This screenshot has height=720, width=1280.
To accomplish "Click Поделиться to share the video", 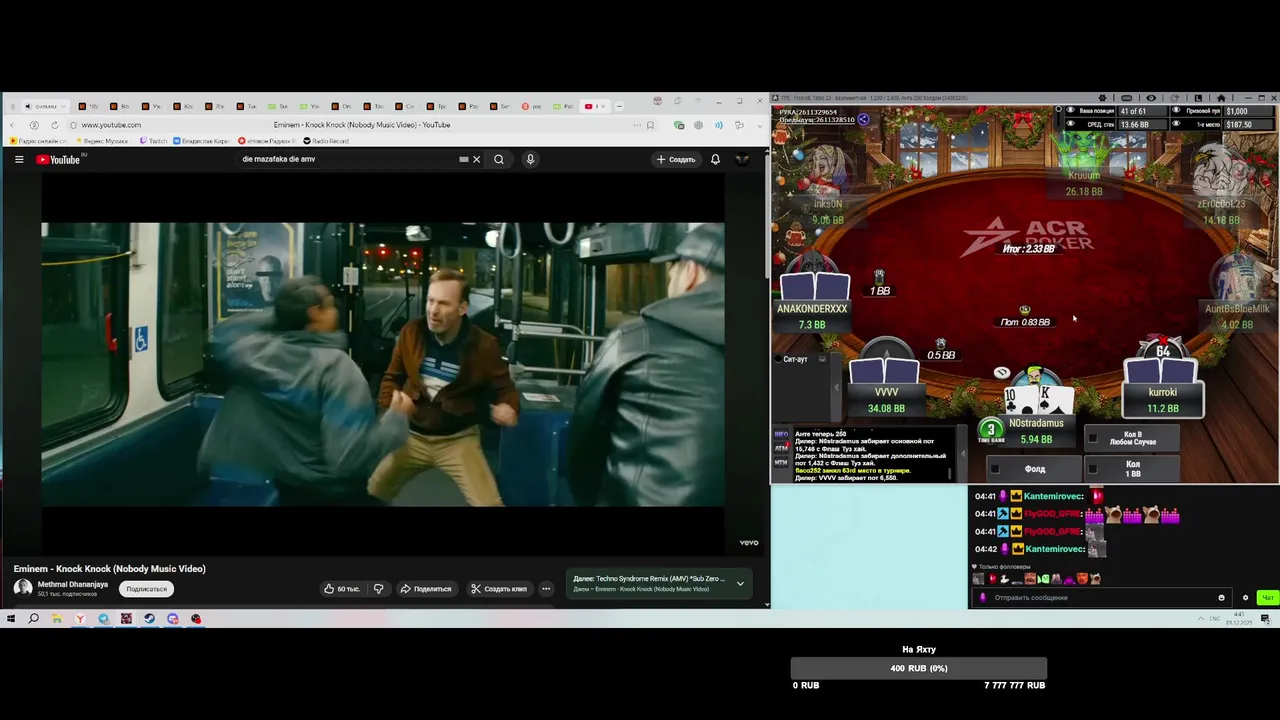I will click(425, 589).
